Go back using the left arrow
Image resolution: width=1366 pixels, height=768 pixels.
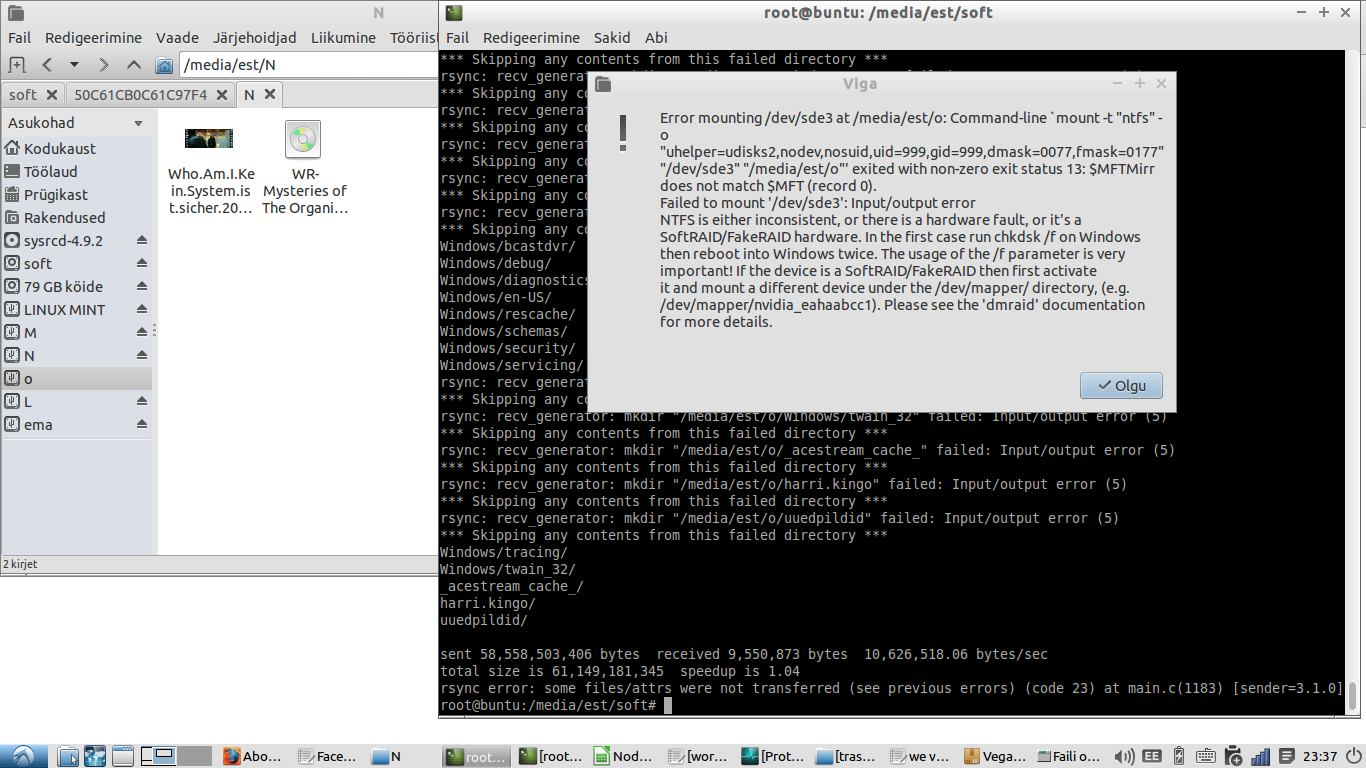pos(46,65)
